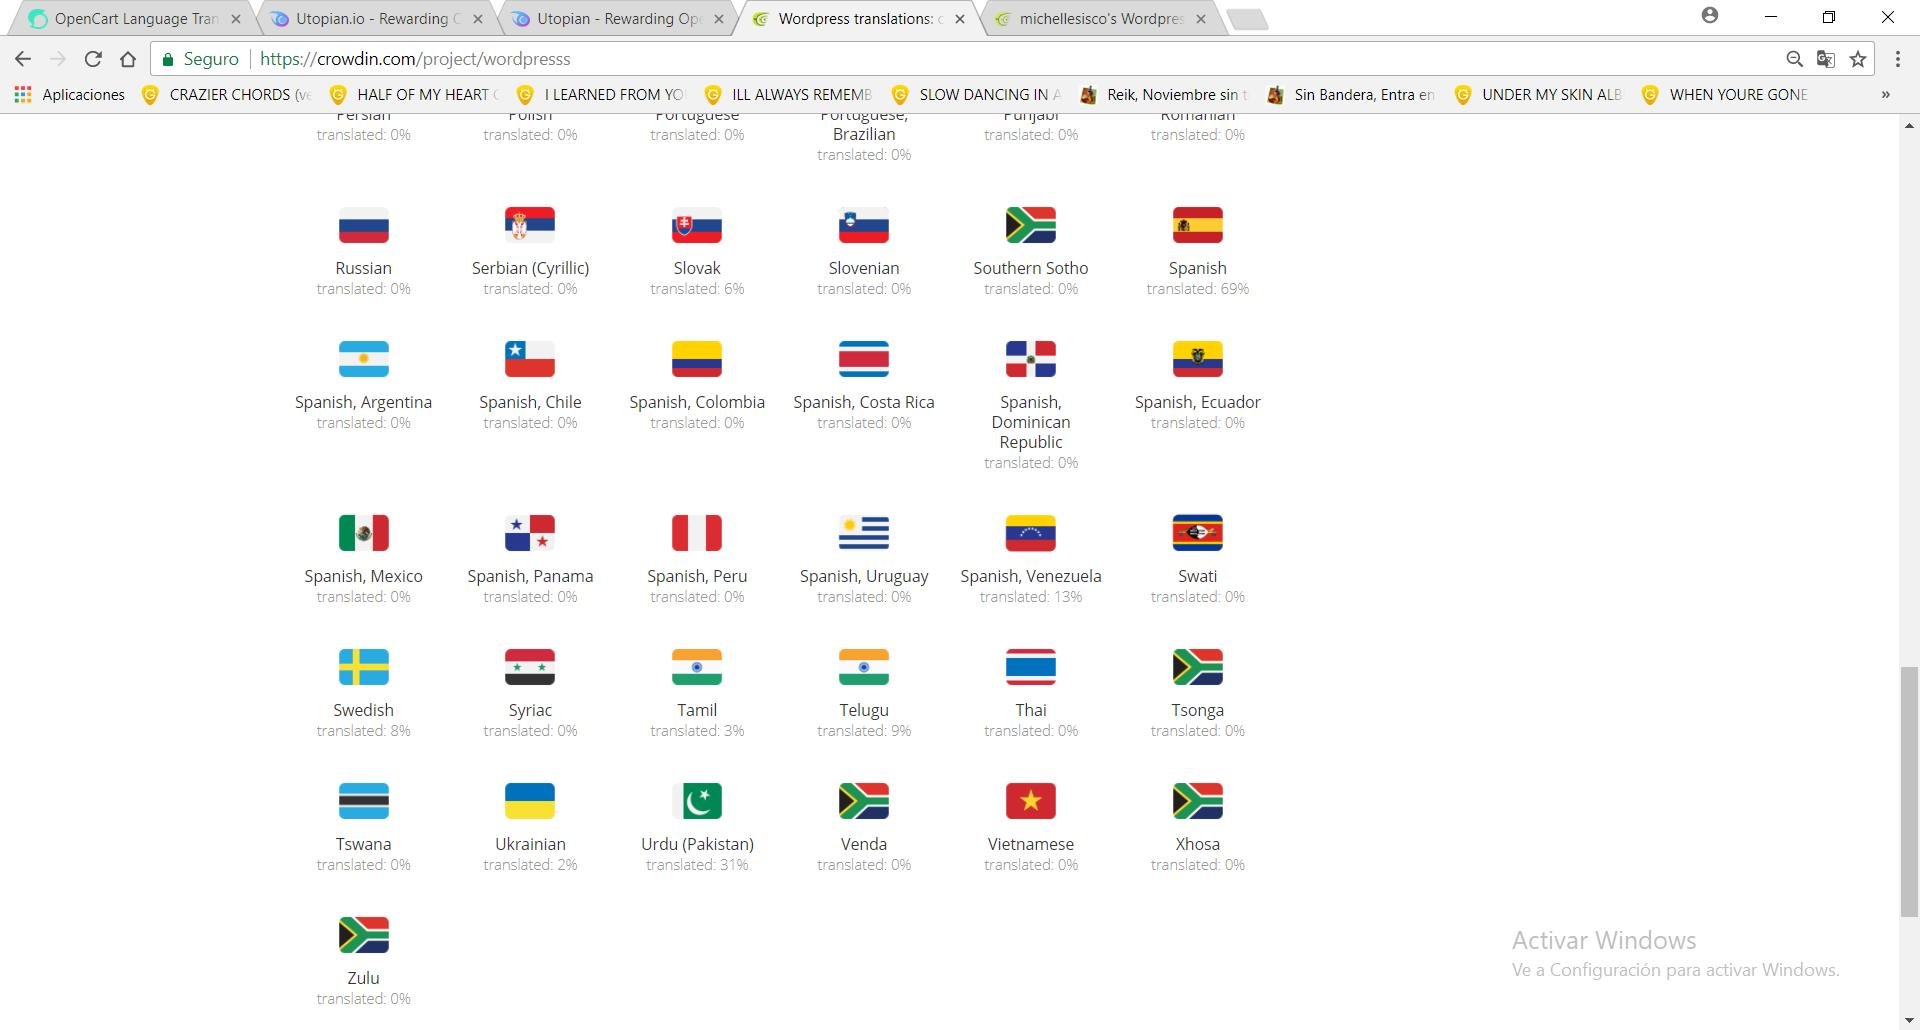Click the Russian flag icon
Image resolution: width=1920 pixels, height=1030 pixels.
click(x=363, y=226)
